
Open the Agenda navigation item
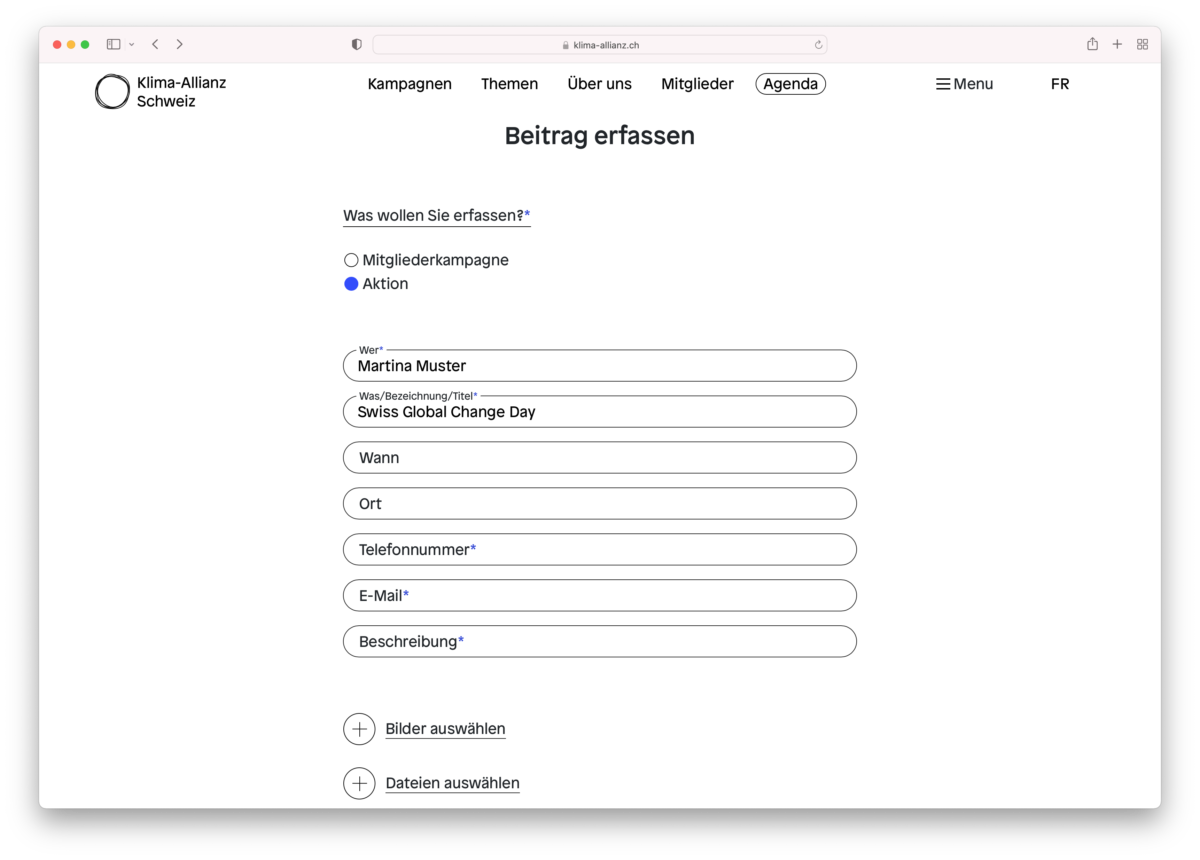click(x=790, y=84)
